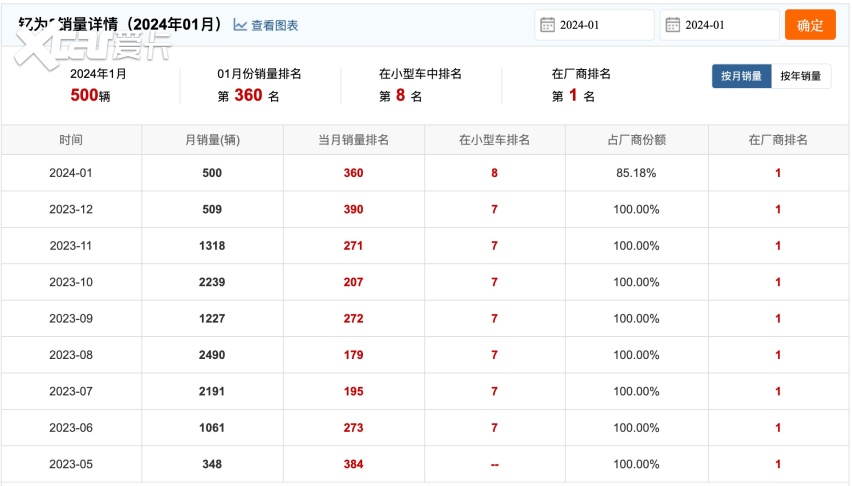This screenshot has width=852, height=486.
Task: Click the 85.18% share cell for 2024-01
Action: 636,173
